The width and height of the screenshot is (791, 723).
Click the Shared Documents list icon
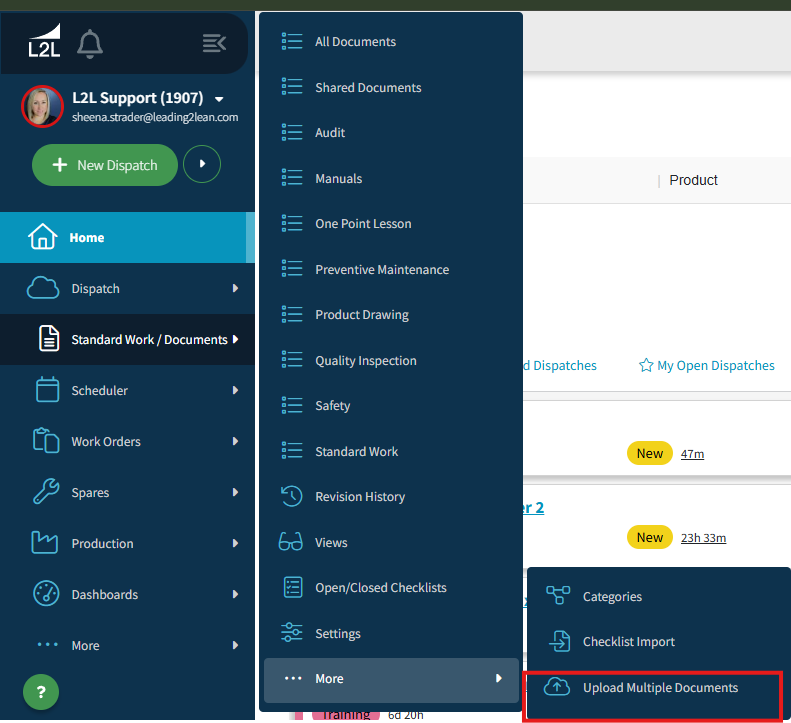coord(292,87)
